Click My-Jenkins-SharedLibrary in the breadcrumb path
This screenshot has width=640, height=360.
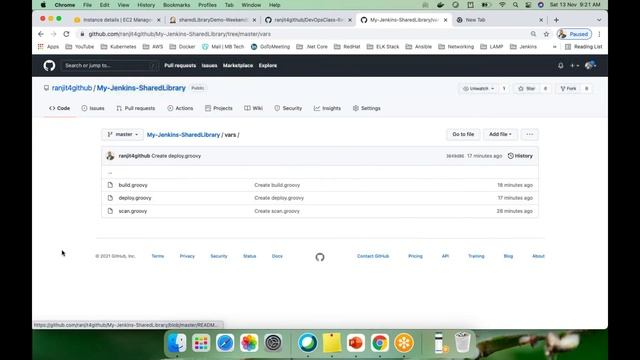point(183,135)
